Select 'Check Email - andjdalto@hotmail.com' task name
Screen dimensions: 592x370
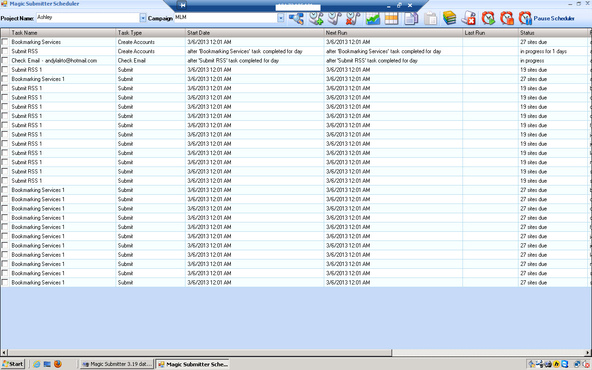pyautogui.click(x=54, y=60)
